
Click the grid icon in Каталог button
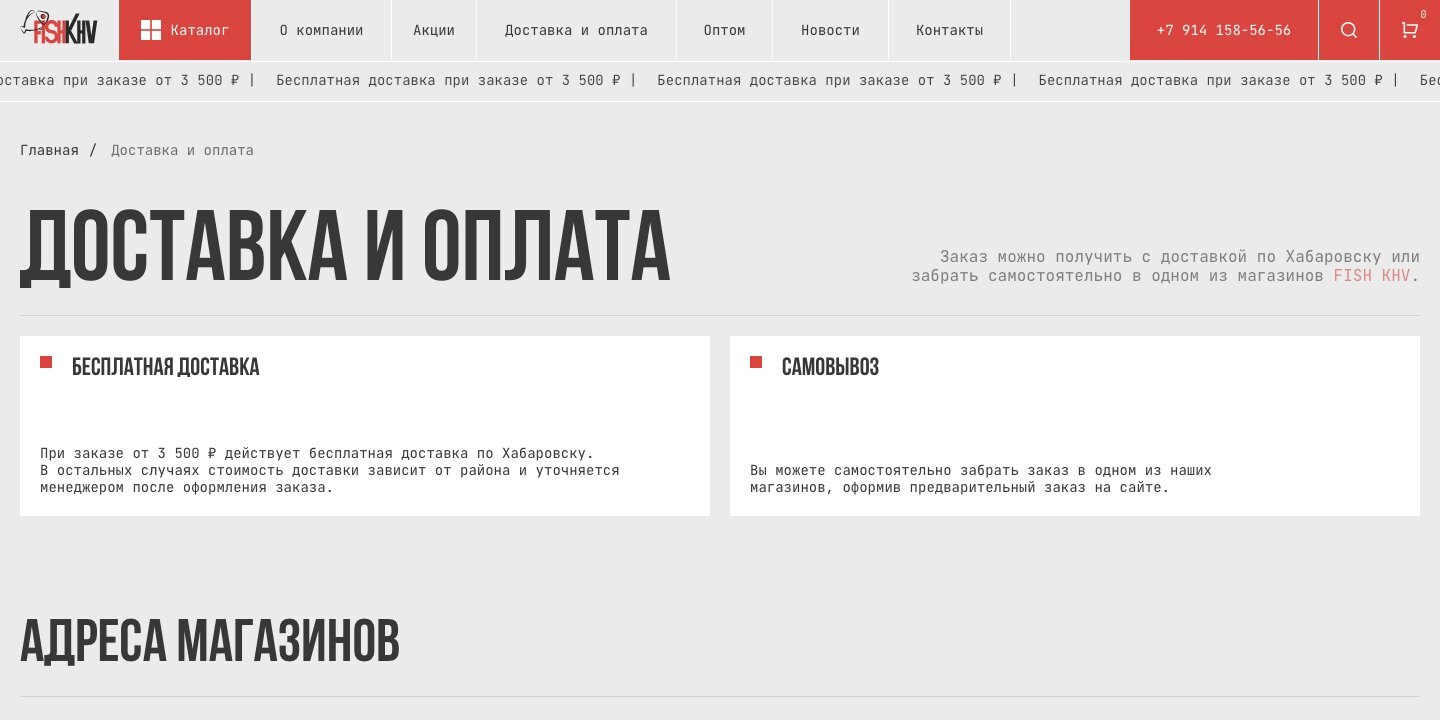[151, 30]
